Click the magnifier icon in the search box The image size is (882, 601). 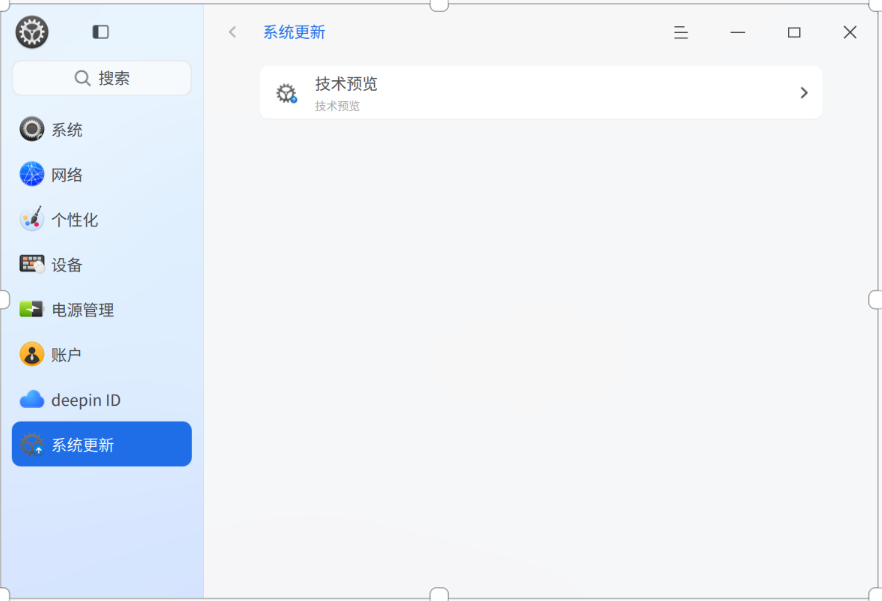click(83, 78)
